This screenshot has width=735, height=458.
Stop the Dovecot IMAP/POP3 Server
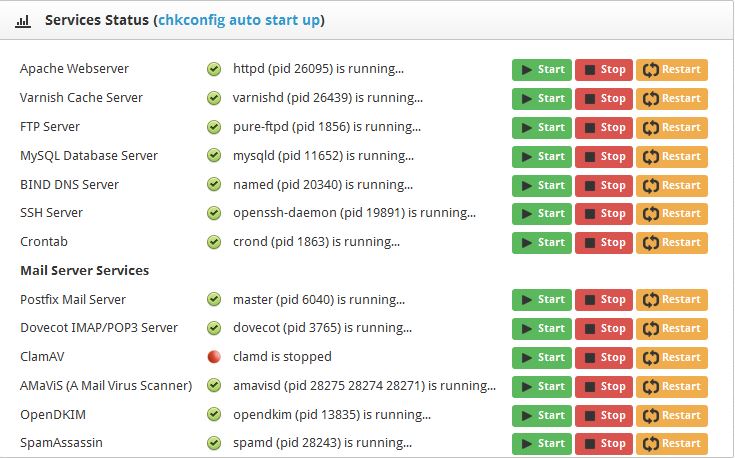tap(604, 328)
